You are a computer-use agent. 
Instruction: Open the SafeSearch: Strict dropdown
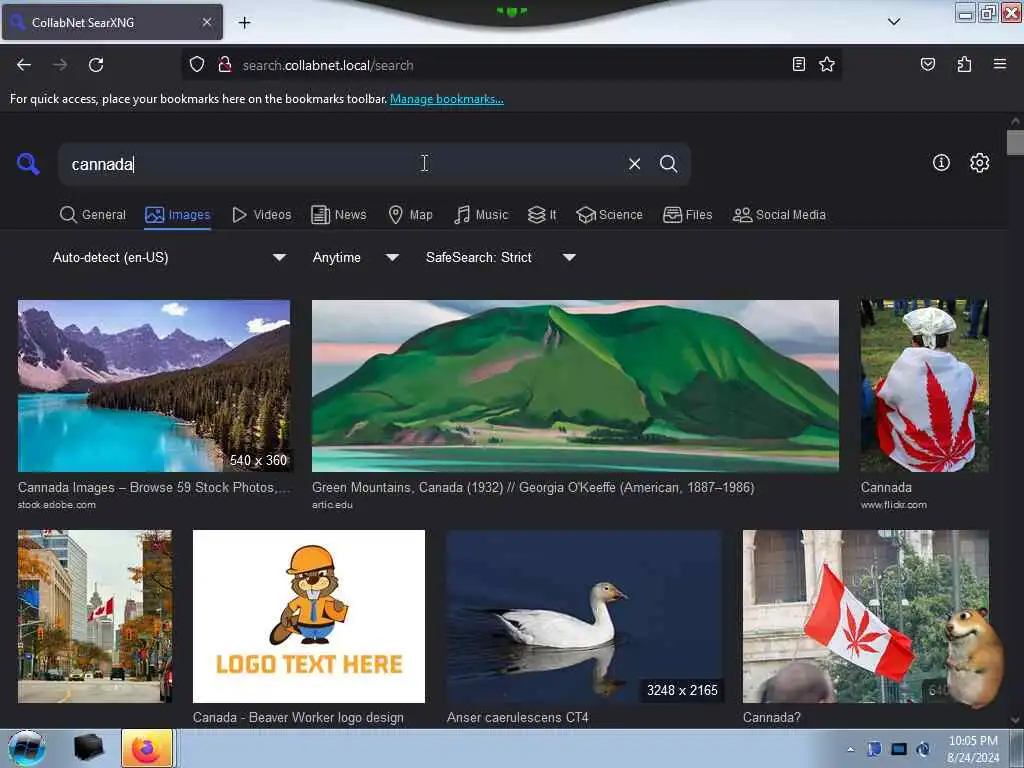pyautogui.click(x=500, y=257)
